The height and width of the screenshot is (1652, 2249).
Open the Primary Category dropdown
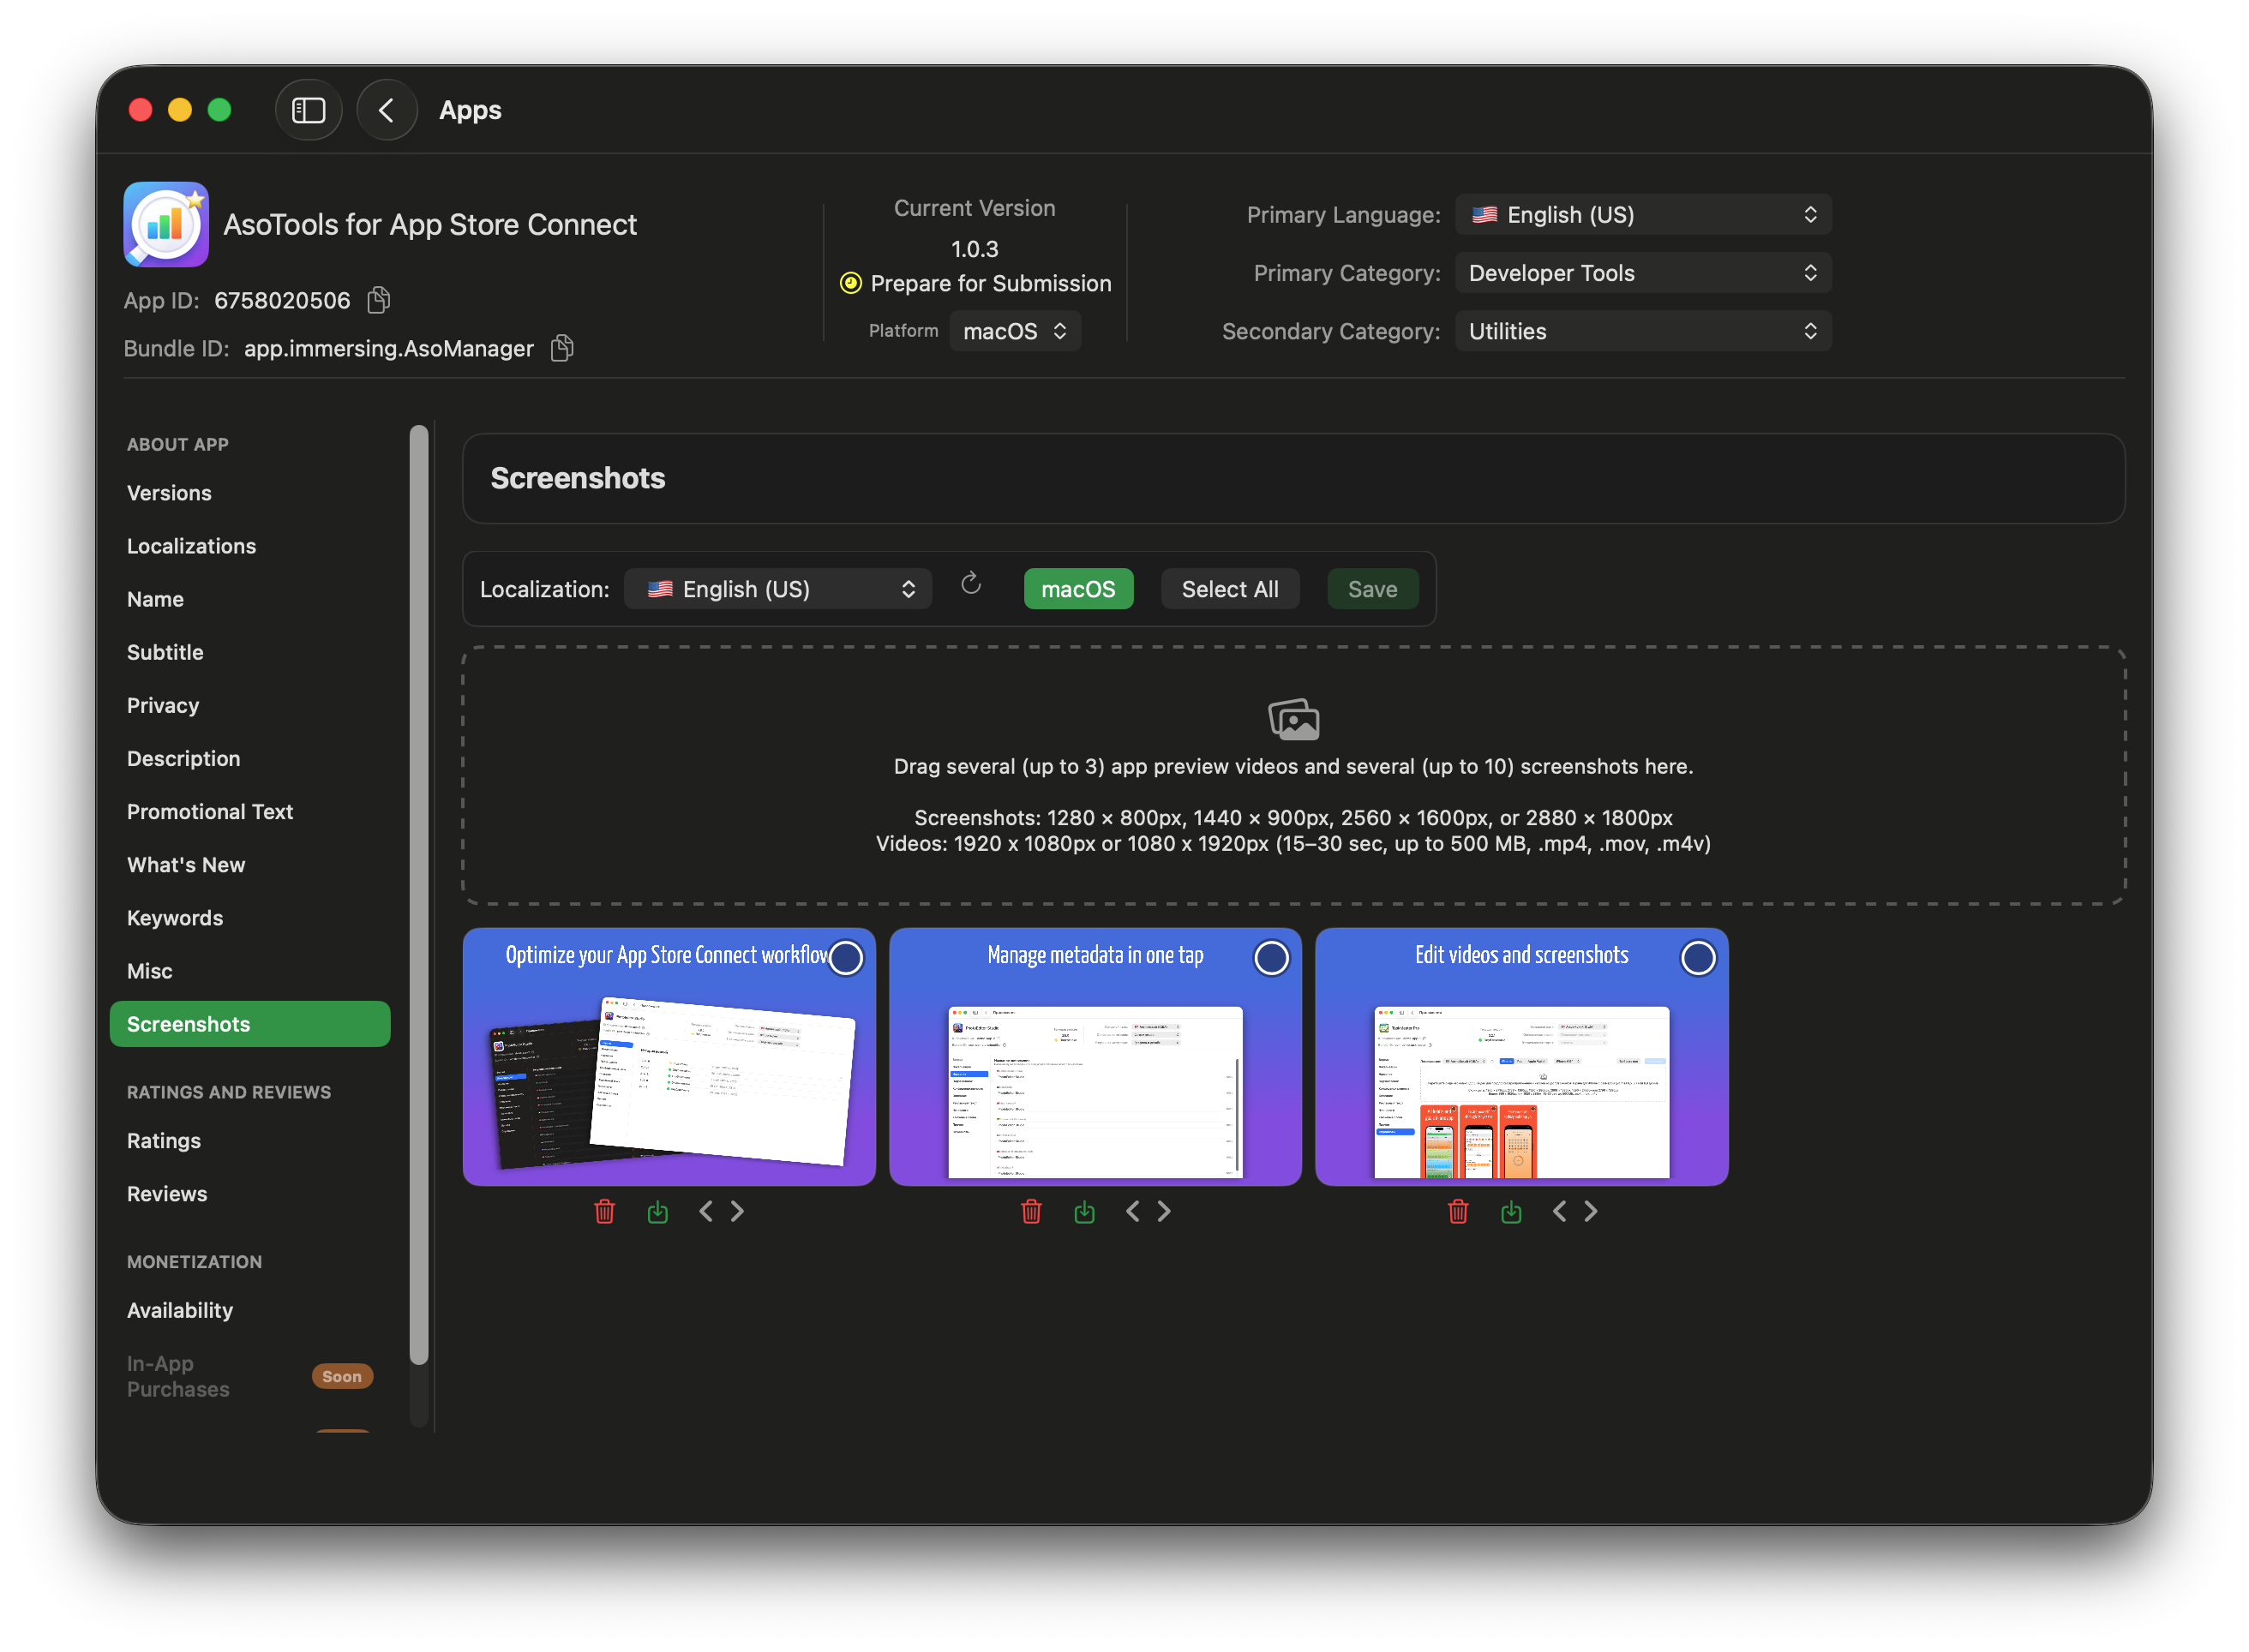pyautogui.click(x=1641, y=272)
